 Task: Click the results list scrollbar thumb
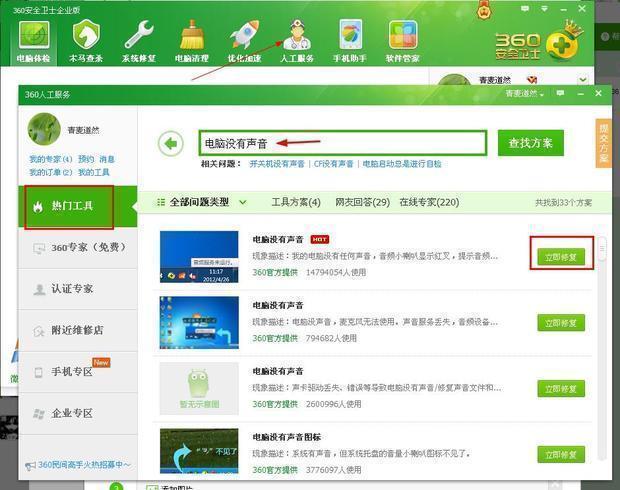(601, 249)
